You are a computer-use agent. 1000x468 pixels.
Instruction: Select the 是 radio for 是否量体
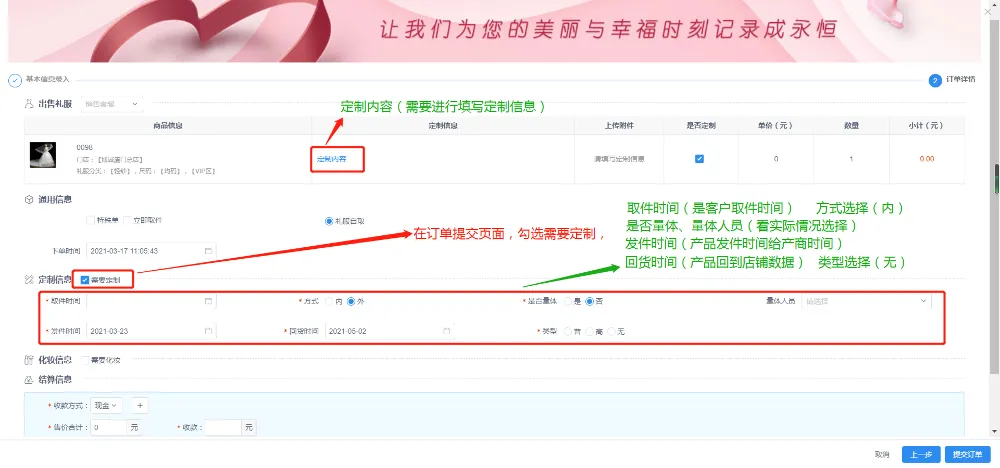[567, 301]
